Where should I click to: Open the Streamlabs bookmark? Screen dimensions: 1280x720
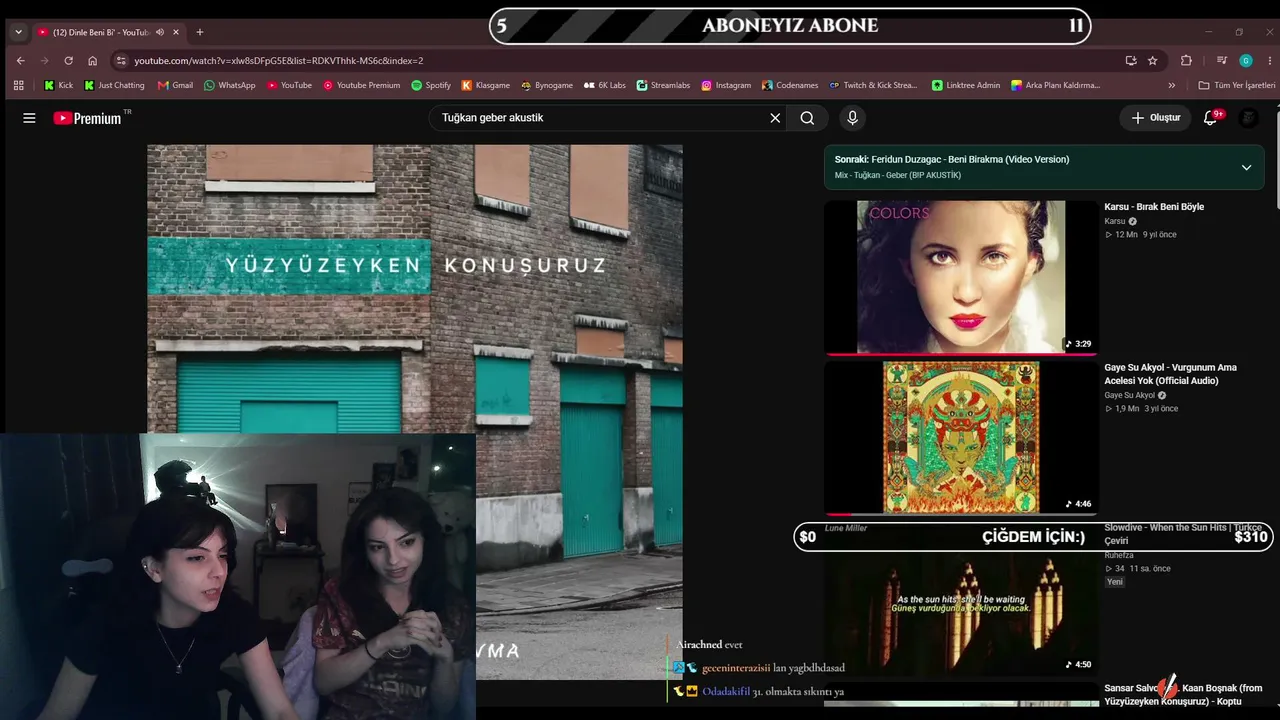[663, 85]
